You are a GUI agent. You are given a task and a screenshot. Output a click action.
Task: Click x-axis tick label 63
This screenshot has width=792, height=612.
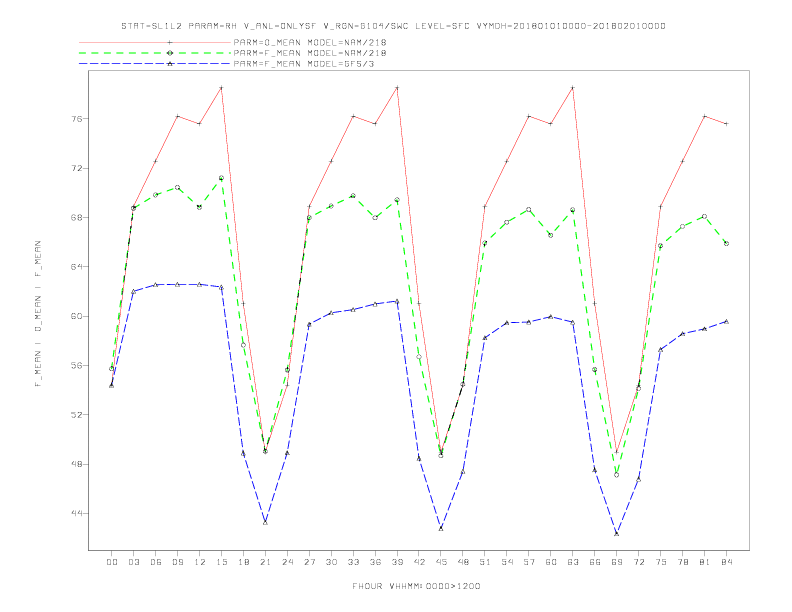coord(573,562)
